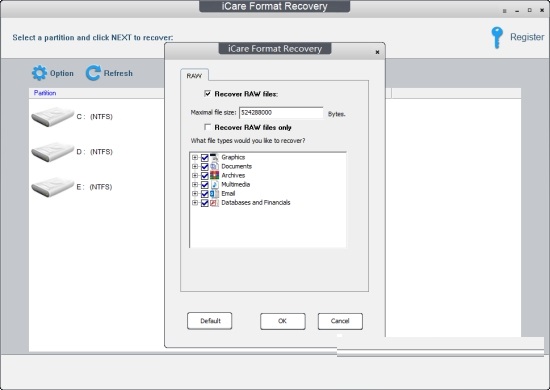Select the C: drive icon

(53, 117)
